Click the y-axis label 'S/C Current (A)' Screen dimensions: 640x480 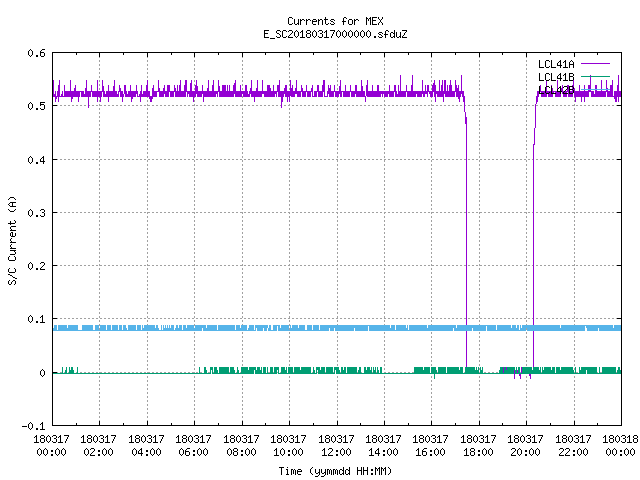click(13, 240)
